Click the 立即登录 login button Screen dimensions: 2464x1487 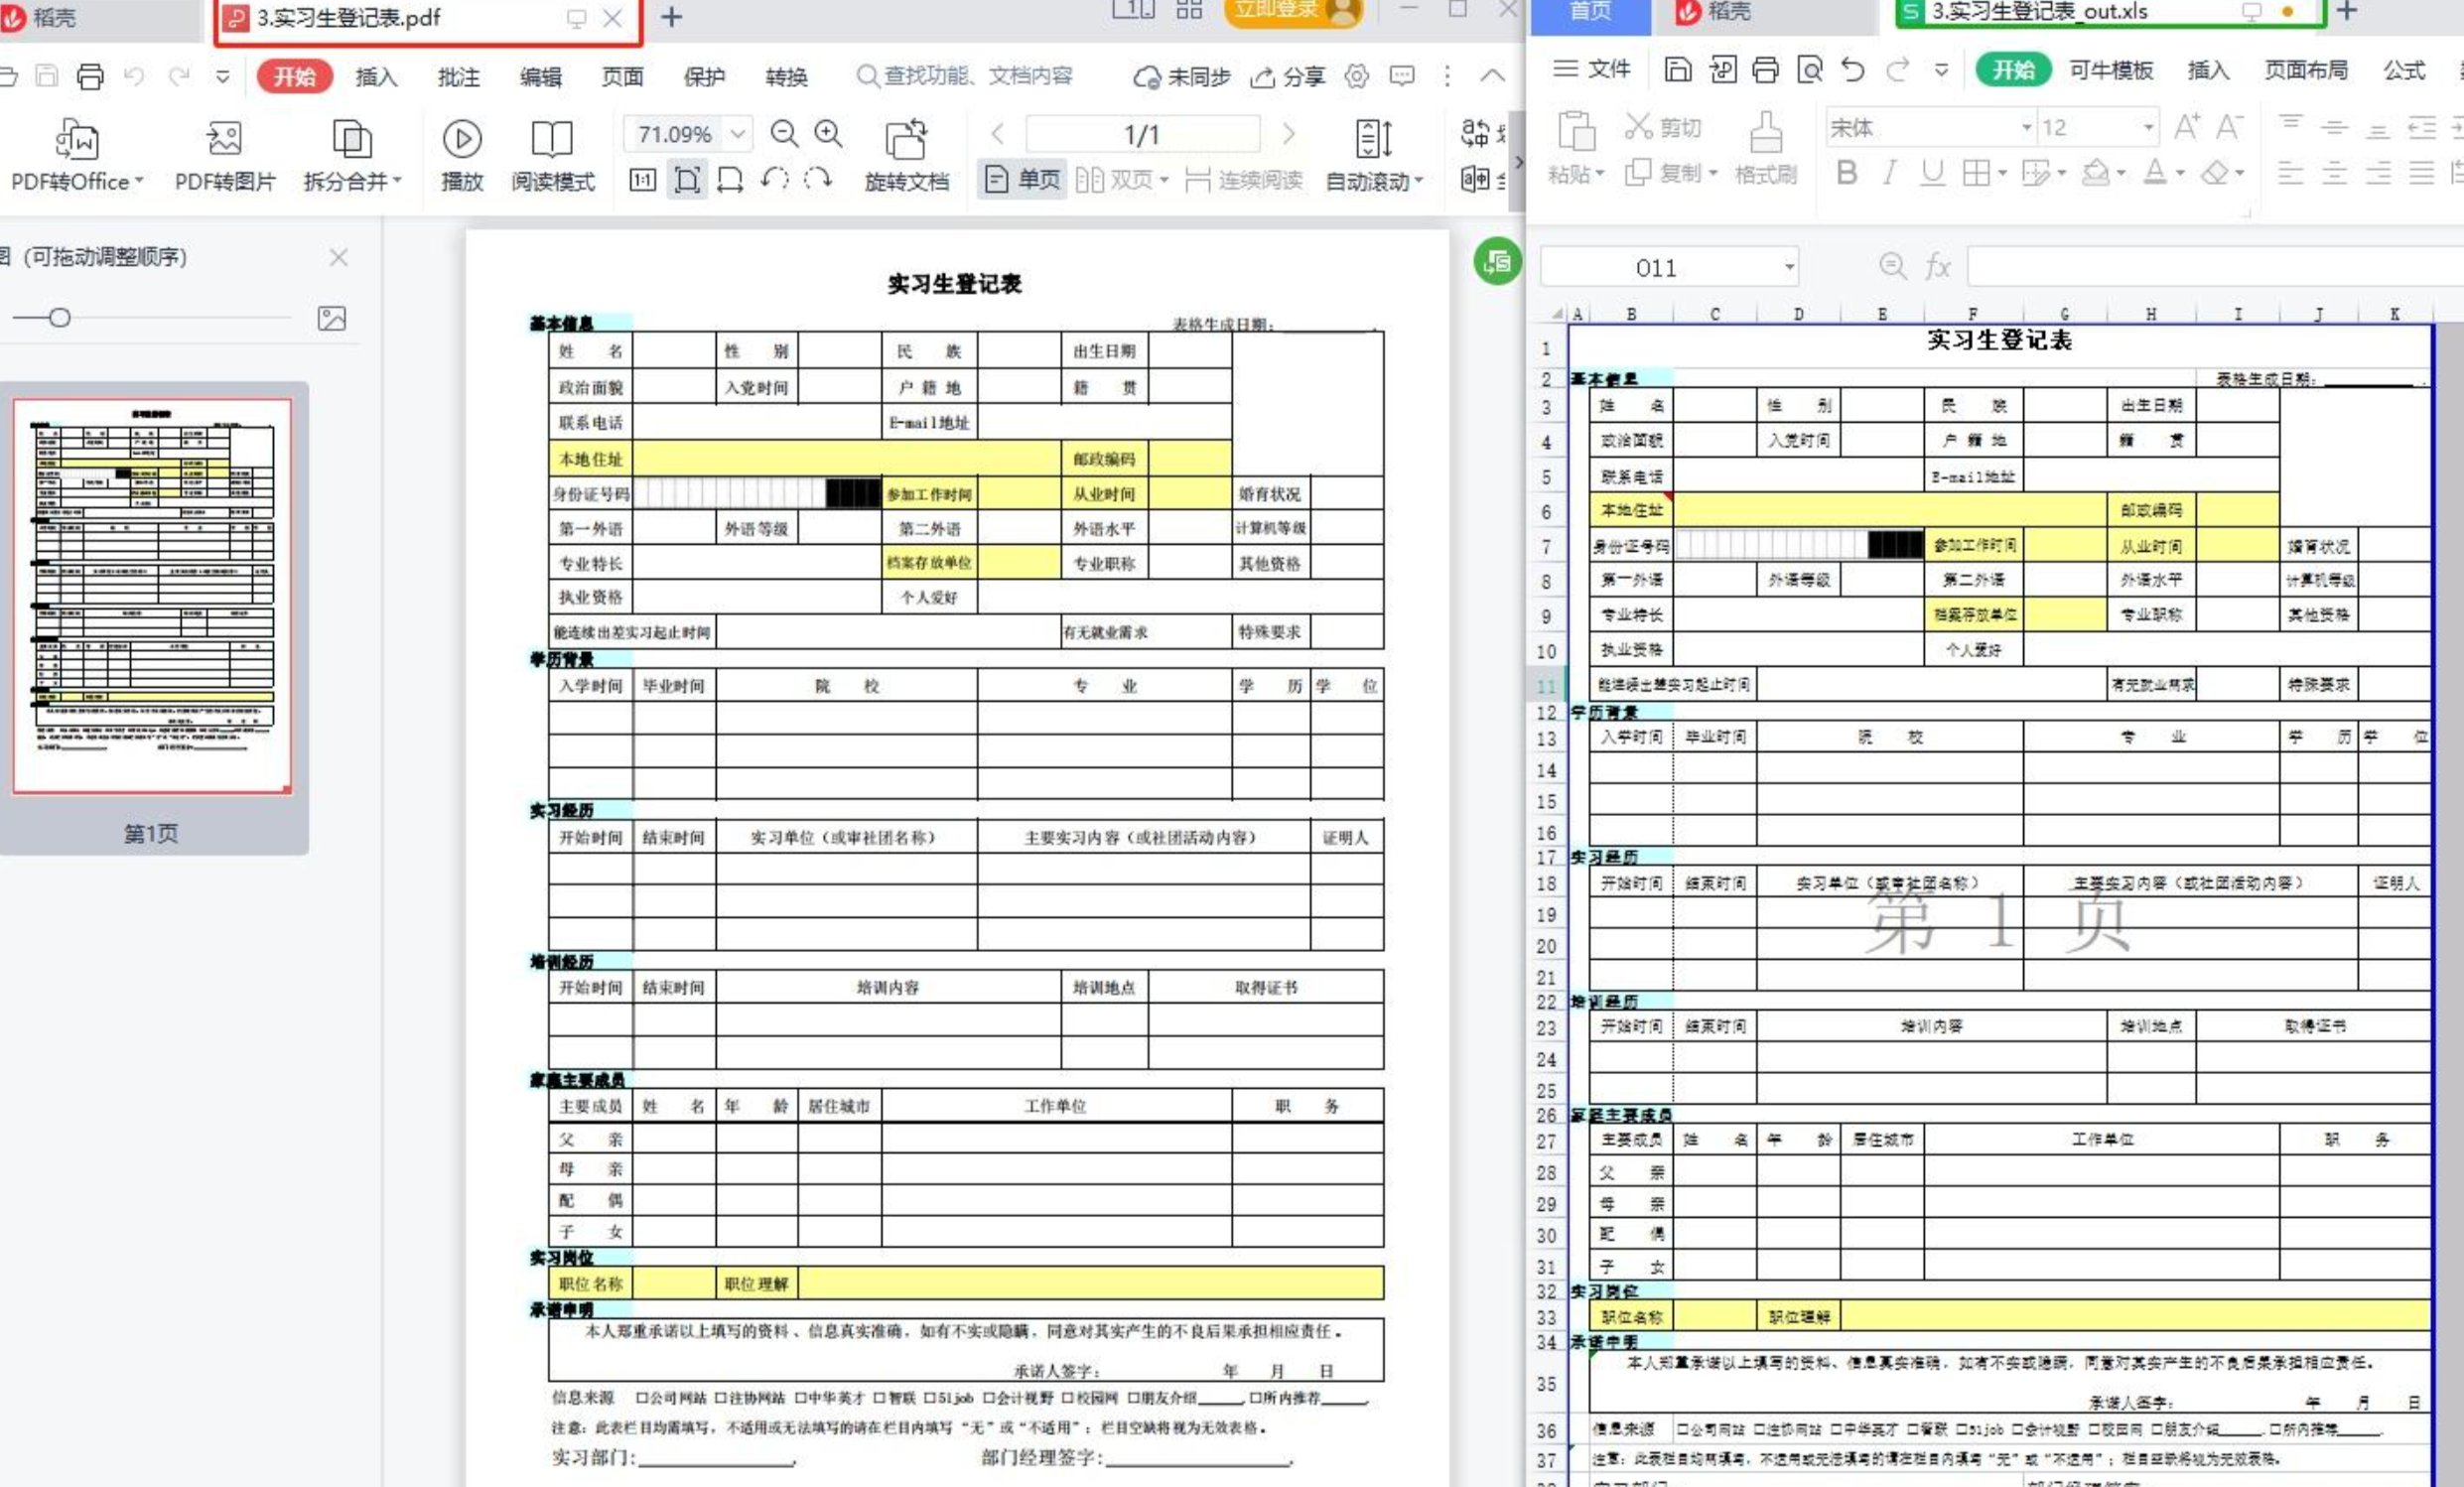pos(1277,10)
